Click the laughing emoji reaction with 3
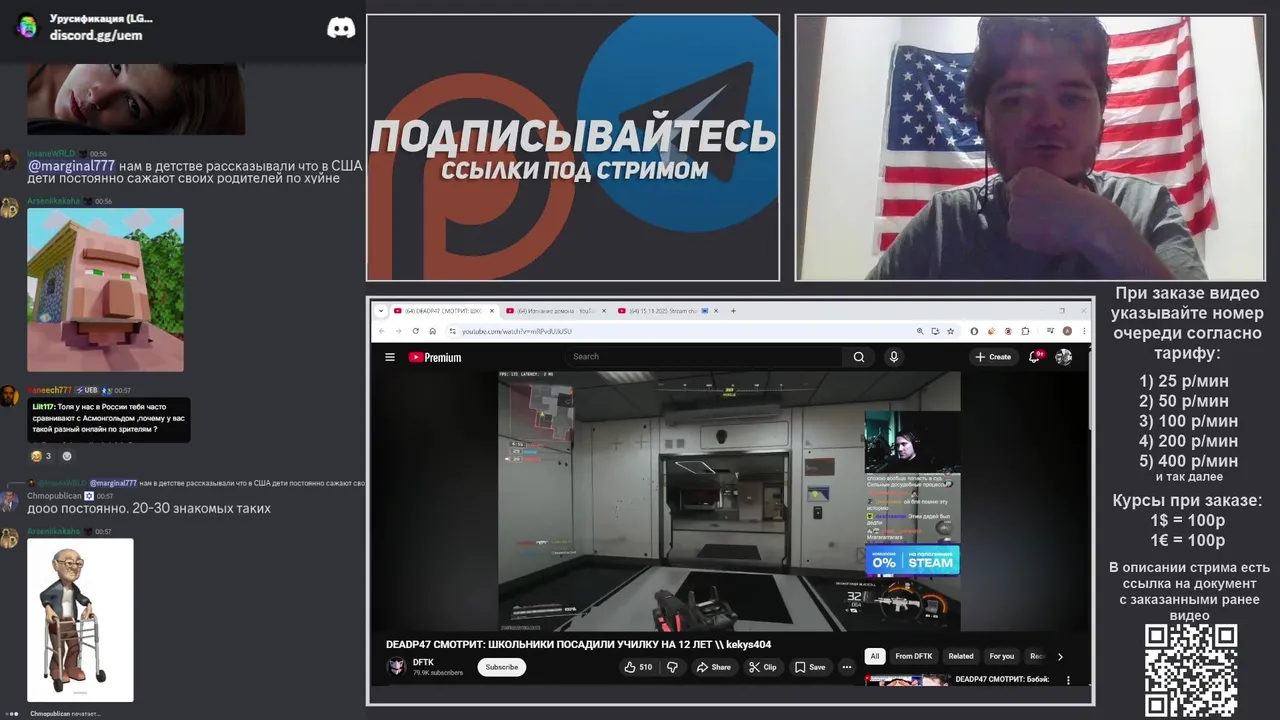The image size is (1280, 720). [41, 456]
